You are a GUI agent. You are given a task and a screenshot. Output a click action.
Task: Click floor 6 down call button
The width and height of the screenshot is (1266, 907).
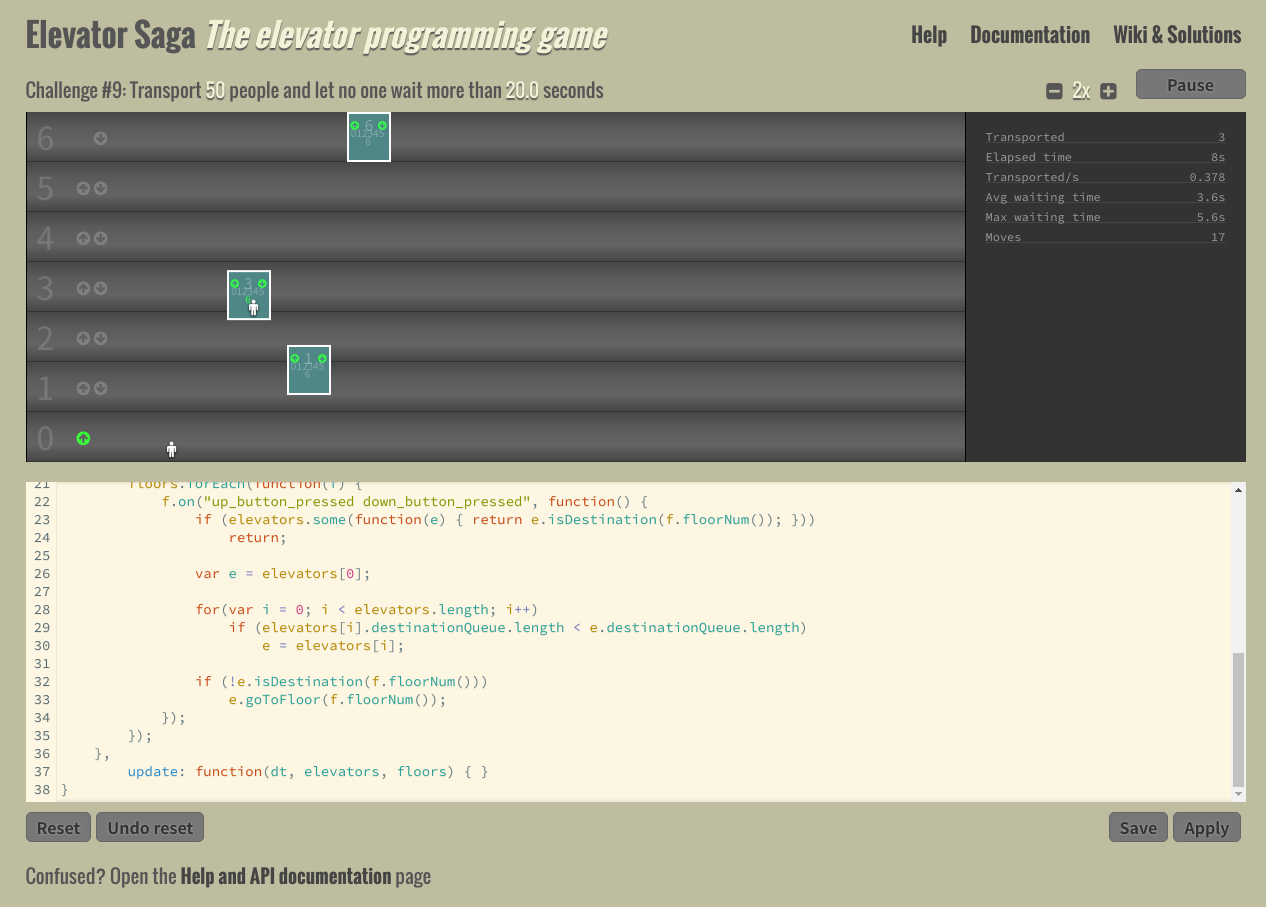coord(101,138)
